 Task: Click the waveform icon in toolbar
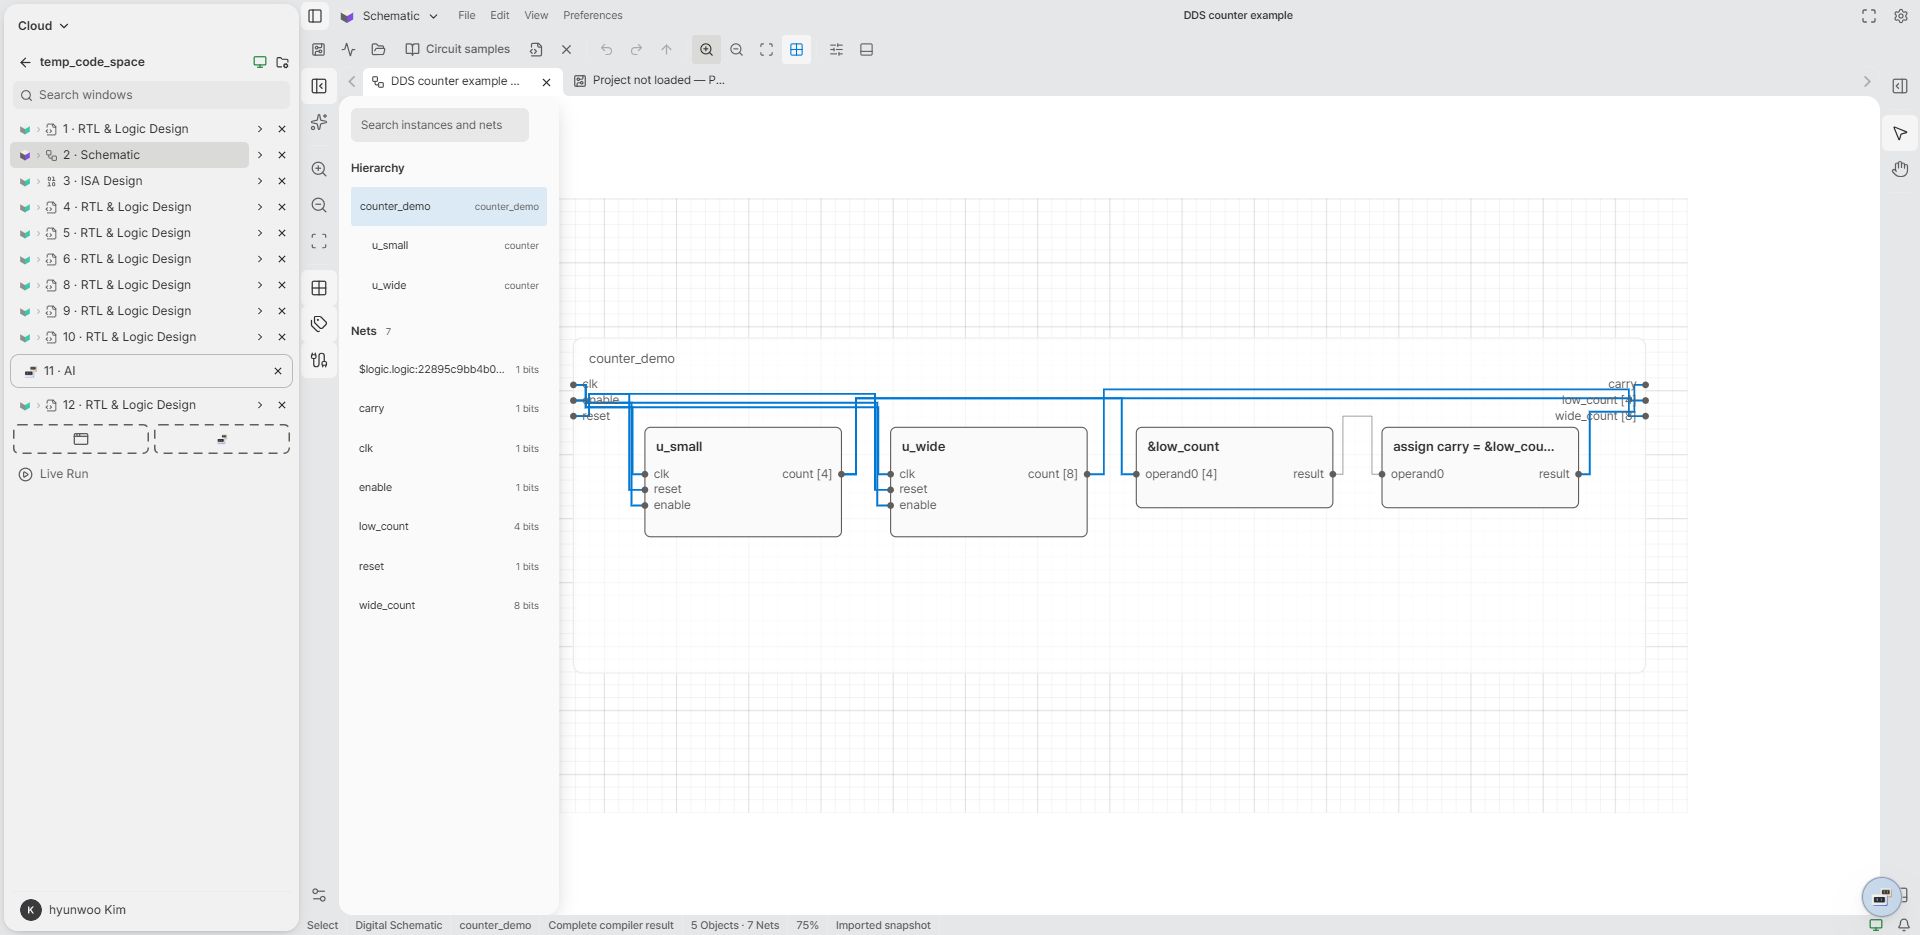348,49
